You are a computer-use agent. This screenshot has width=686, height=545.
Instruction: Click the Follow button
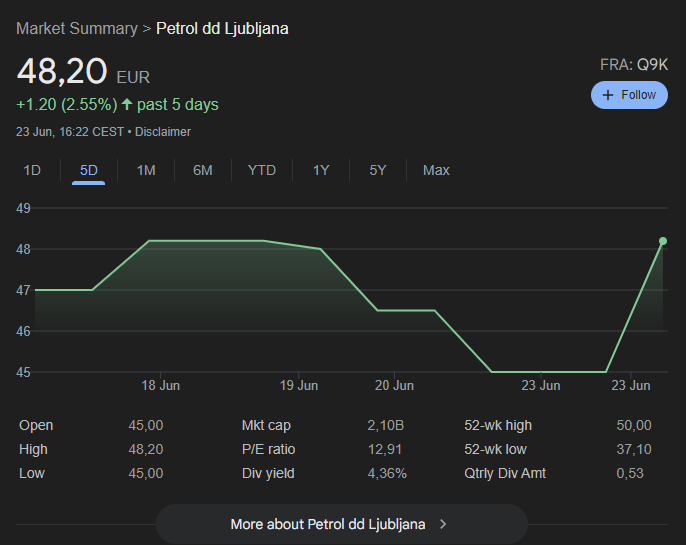coord(629,95)
